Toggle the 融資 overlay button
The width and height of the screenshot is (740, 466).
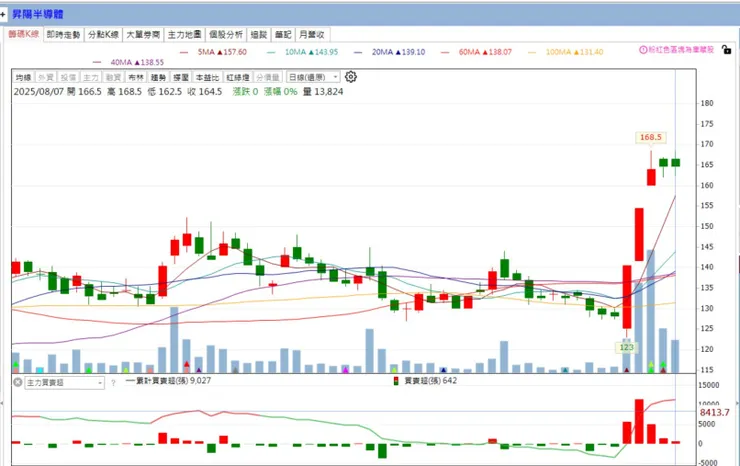click(x=113, y=77)
